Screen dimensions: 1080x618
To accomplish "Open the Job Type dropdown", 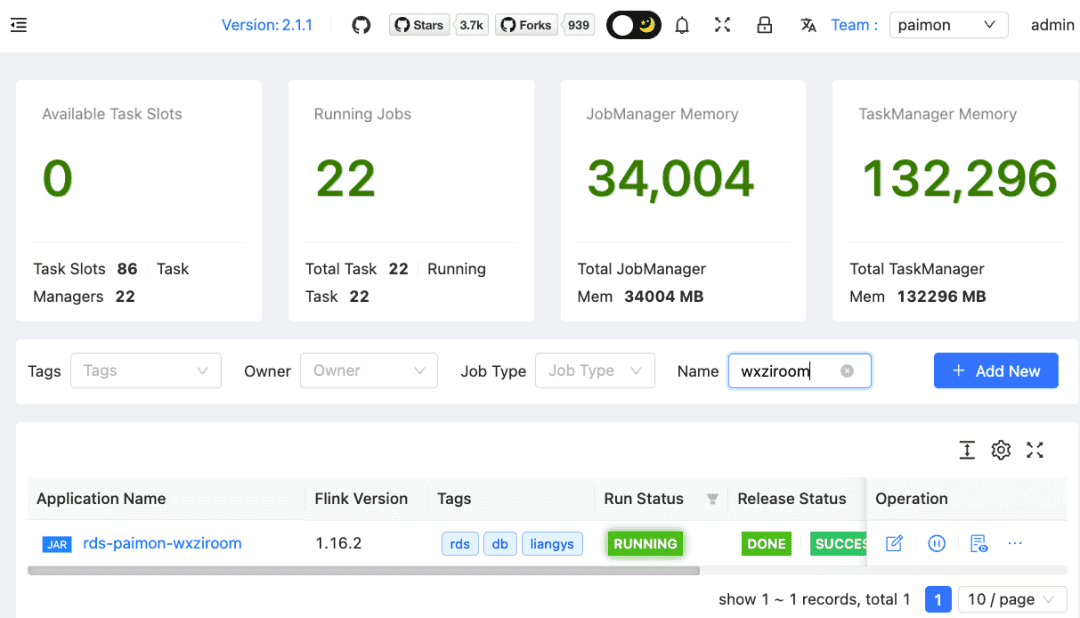I will coord(594,371).
